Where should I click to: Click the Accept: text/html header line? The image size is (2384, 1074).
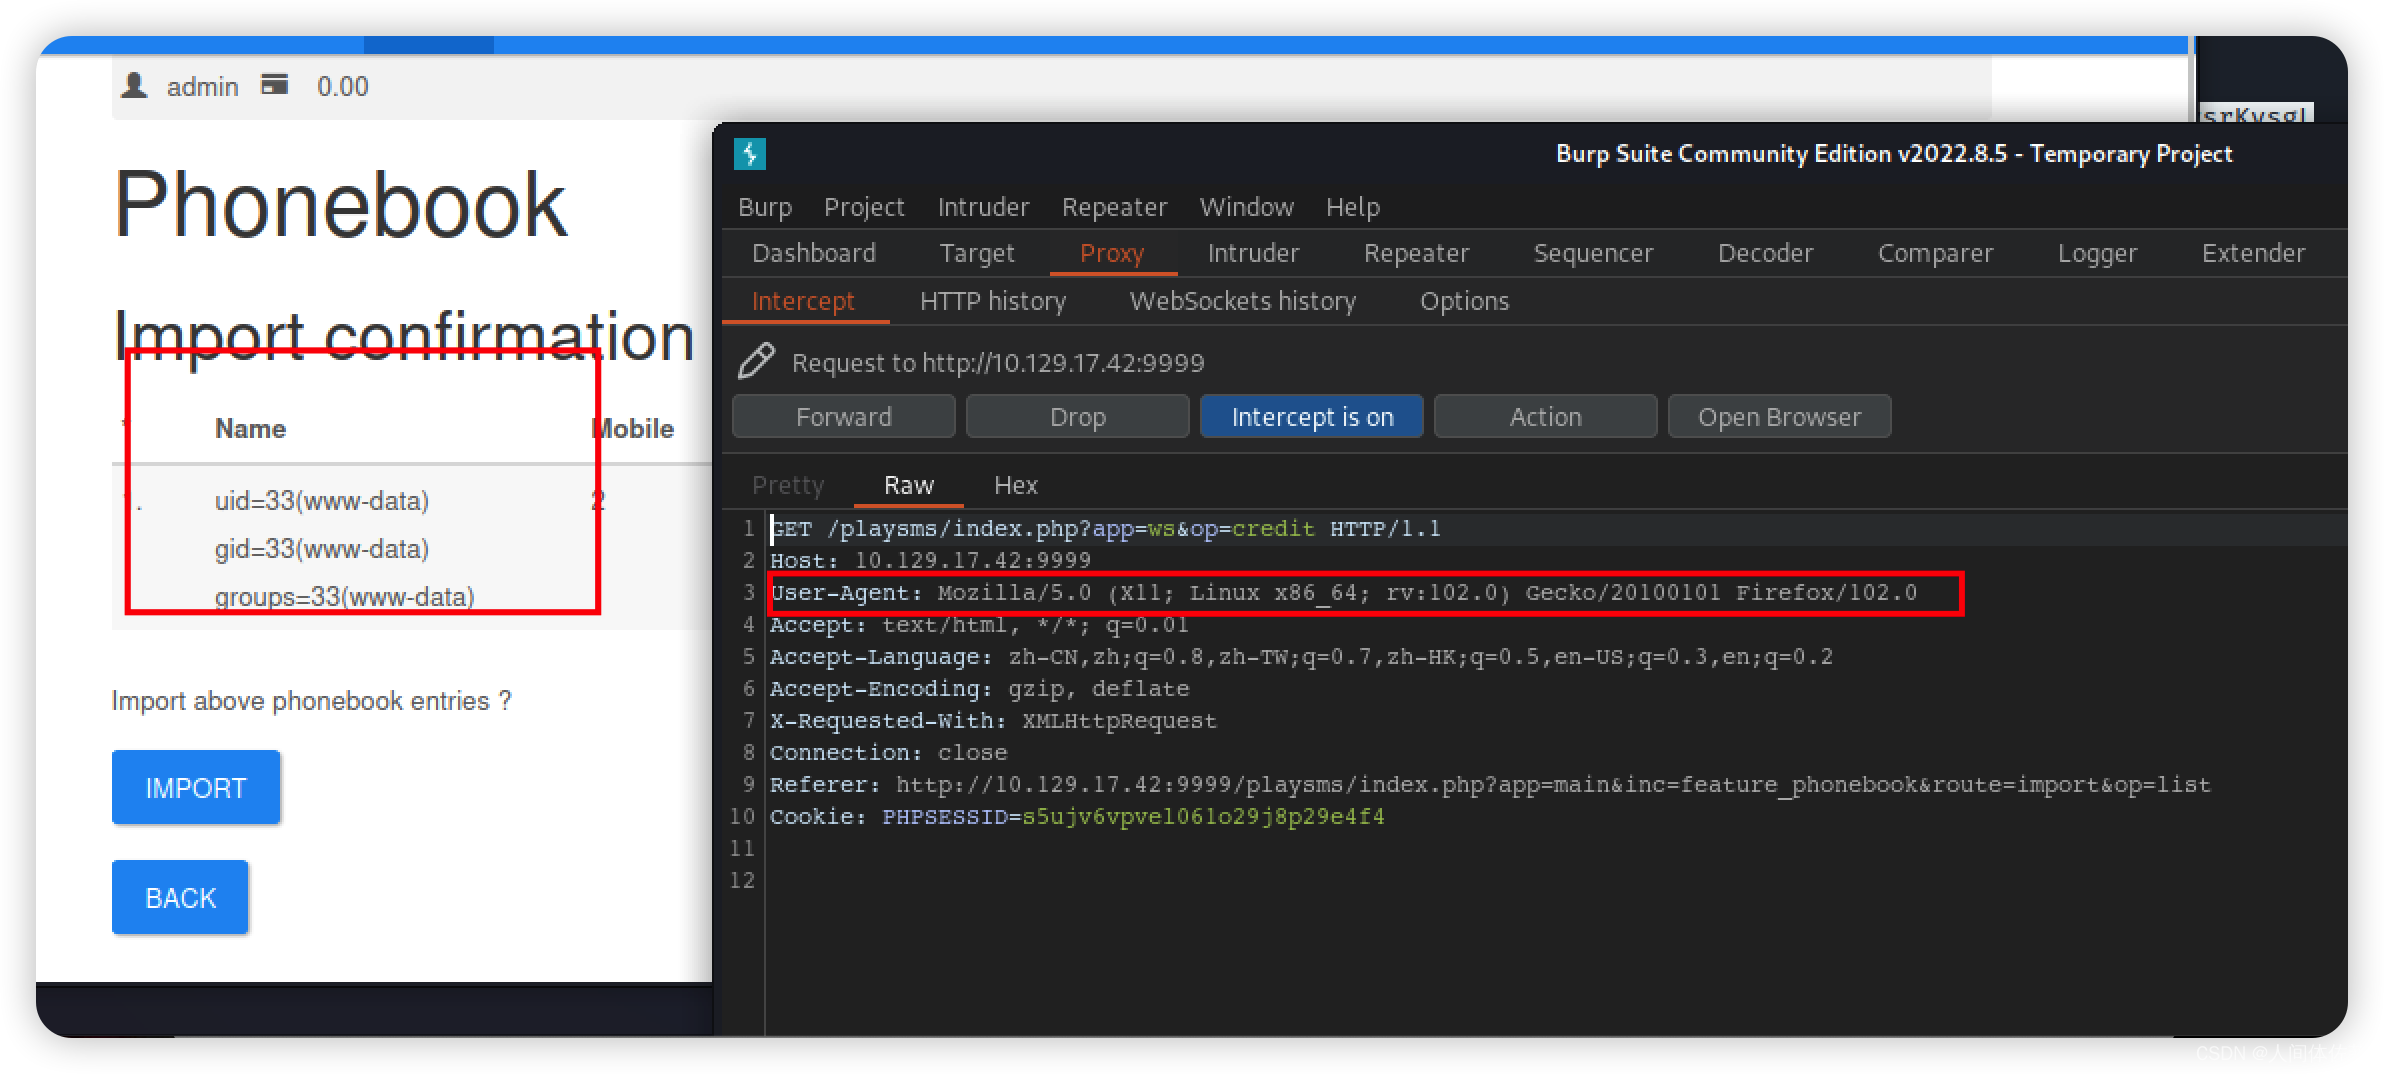979,624
